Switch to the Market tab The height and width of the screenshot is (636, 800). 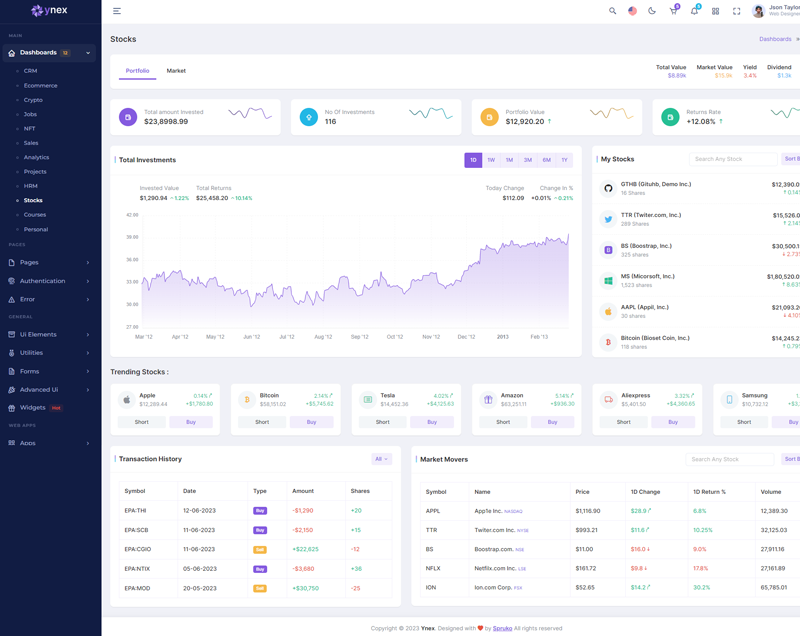pos(176,71)
